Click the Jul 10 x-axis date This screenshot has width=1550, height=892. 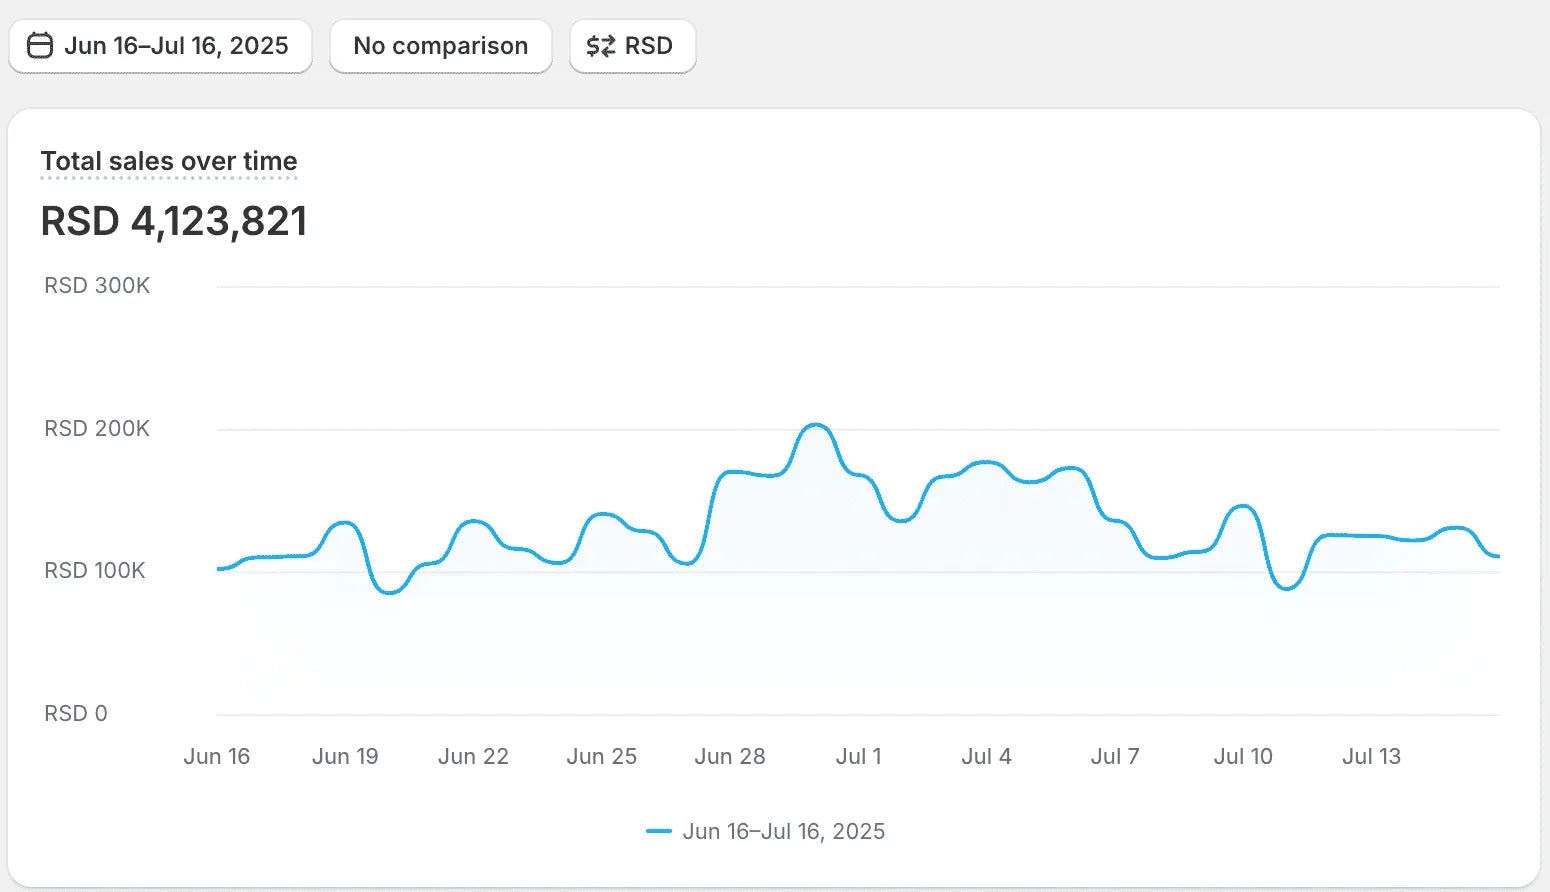pyautogui.click(x=1243, y=756)
